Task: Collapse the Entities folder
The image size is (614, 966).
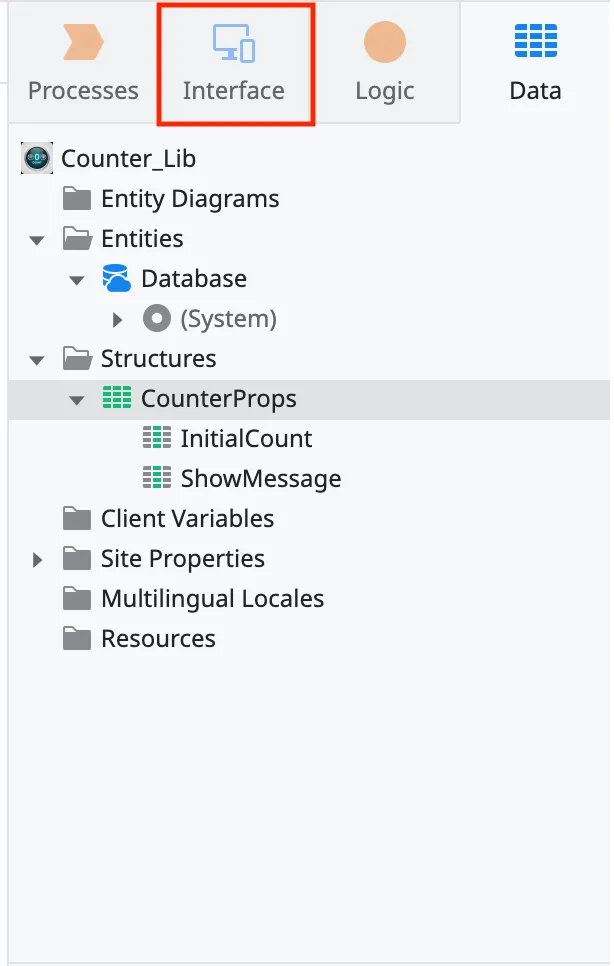Action: click(x=37, y=238)
